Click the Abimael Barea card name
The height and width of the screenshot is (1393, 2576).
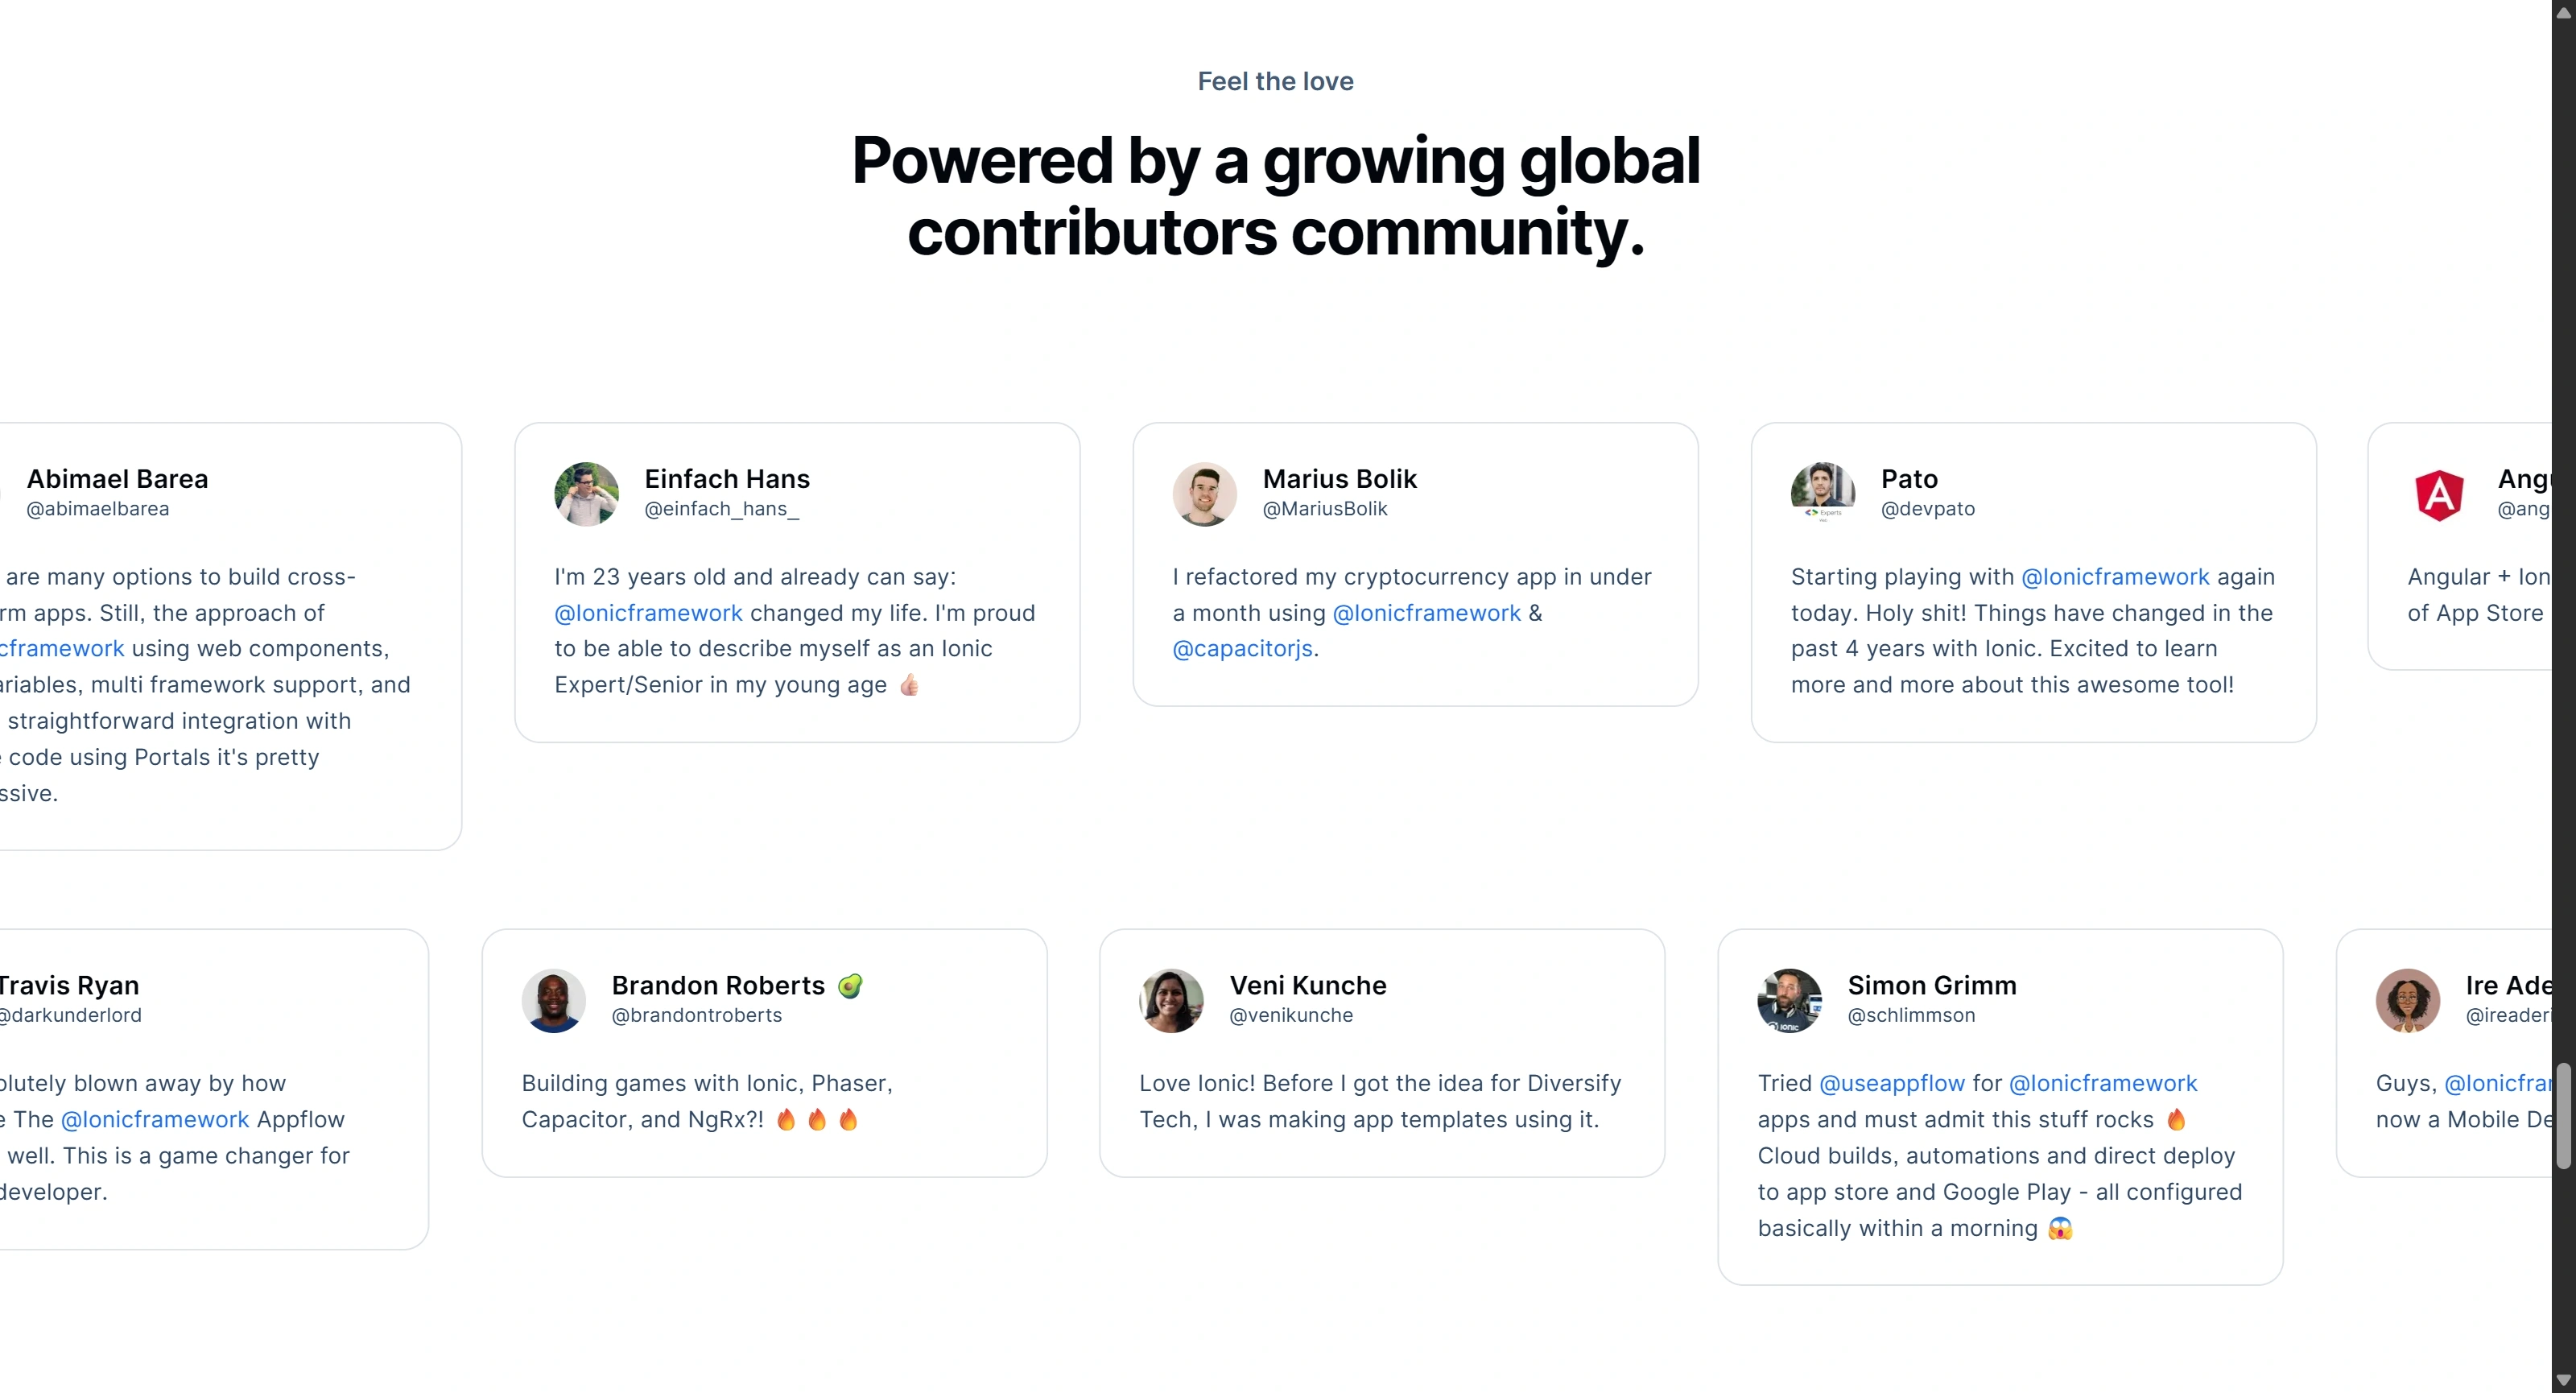(117, 479)
